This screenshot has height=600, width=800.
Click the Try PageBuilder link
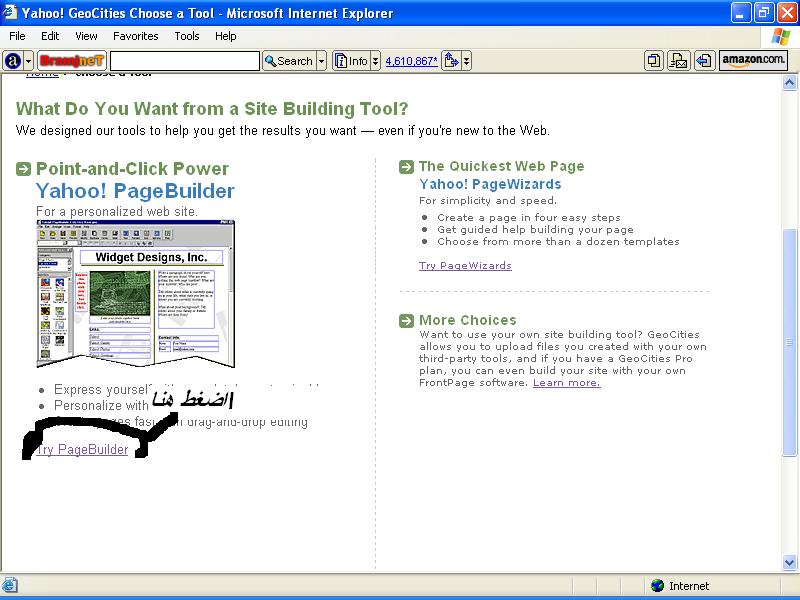pyautogui.click(x=82, y=449)
